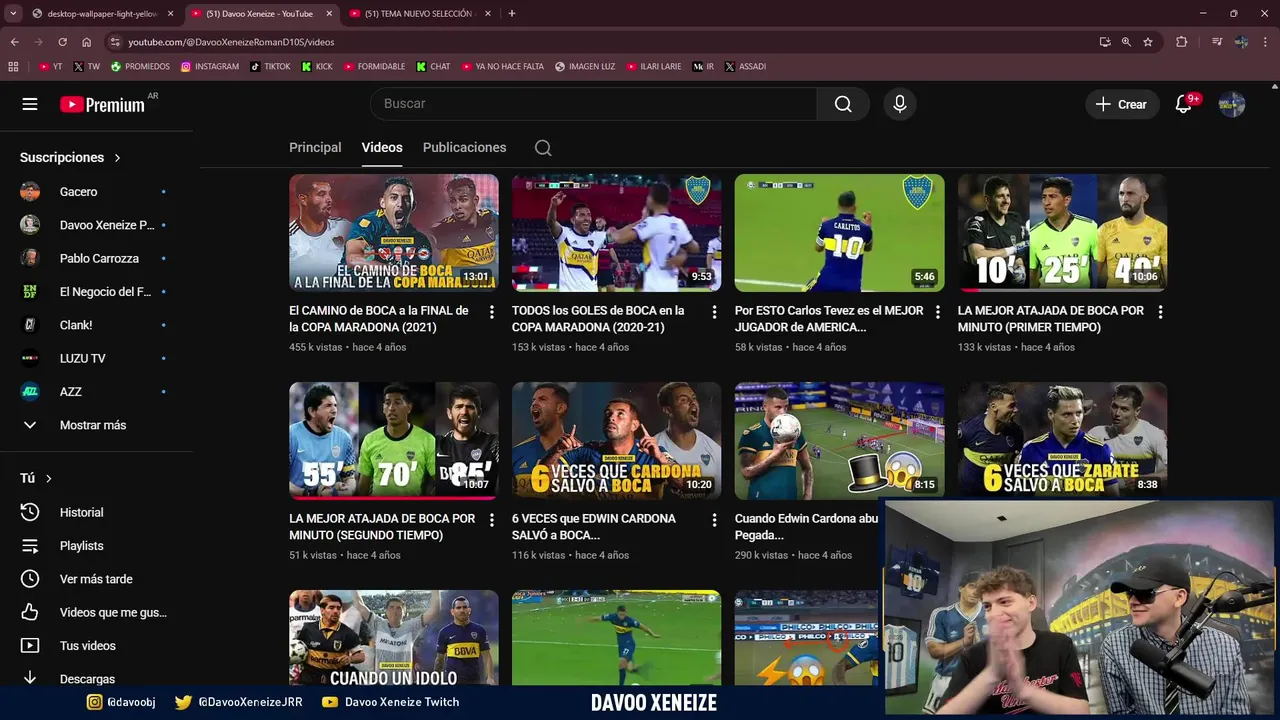Play El CAMINO de BOCA thumbnail
This screenshot has height=720, width=1280.
click(x=394, y=233)
